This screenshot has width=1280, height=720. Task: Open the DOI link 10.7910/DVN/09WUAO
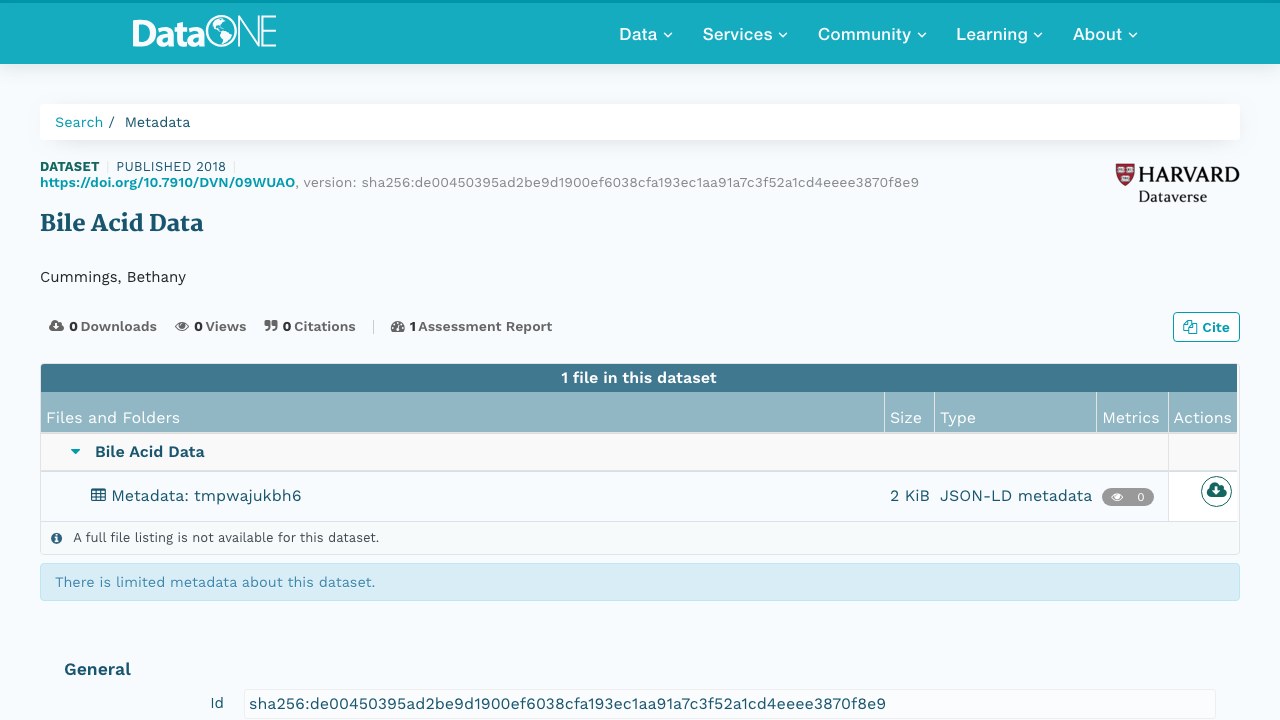pos(168,183)
